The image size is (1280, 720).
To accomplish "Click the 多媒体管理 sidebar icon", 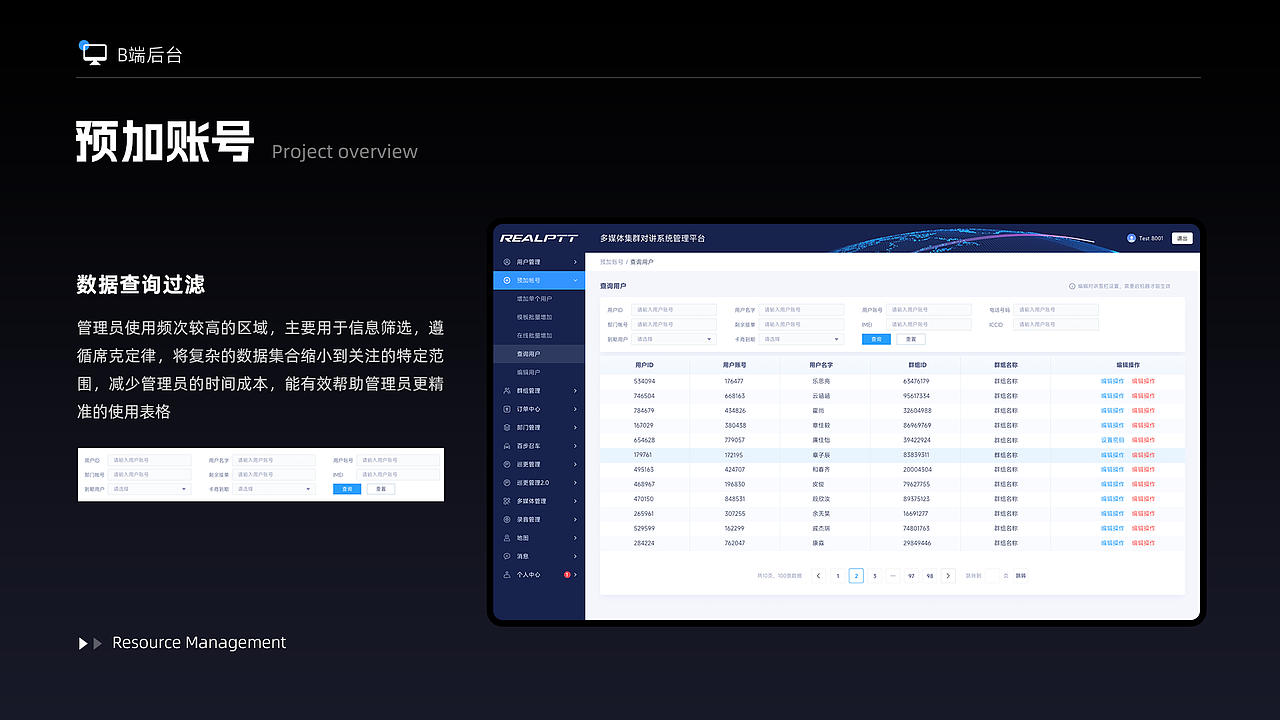I will coord(507,501).
